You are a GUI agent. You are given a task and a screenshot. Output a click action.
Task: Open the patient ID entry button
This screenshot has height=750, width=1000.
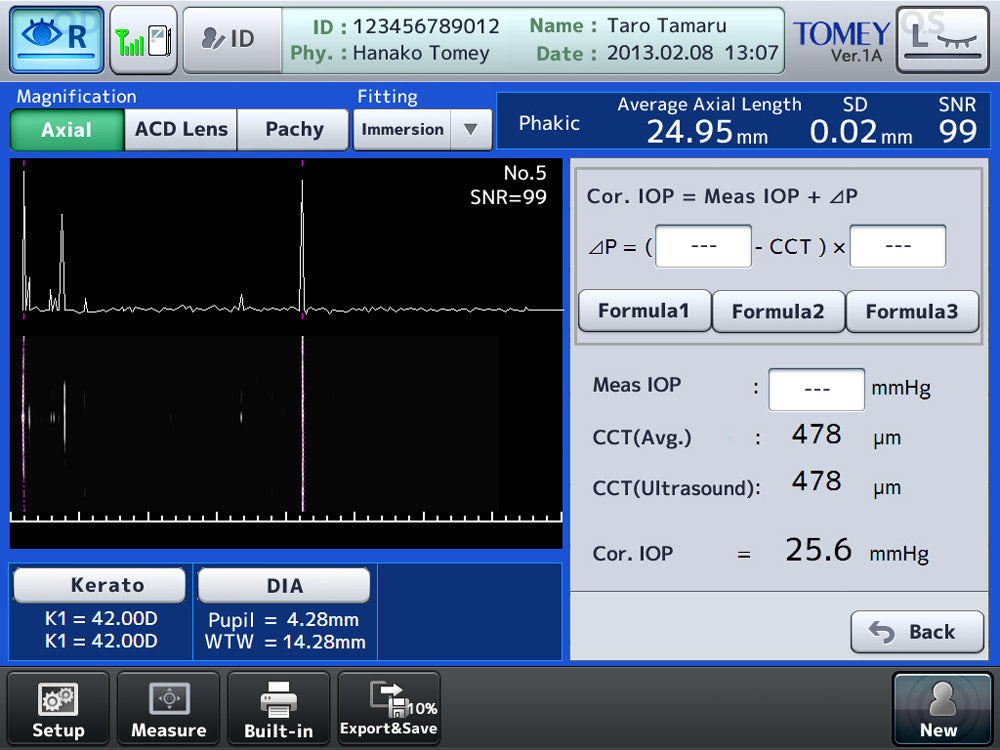click(x=232, y=40)
